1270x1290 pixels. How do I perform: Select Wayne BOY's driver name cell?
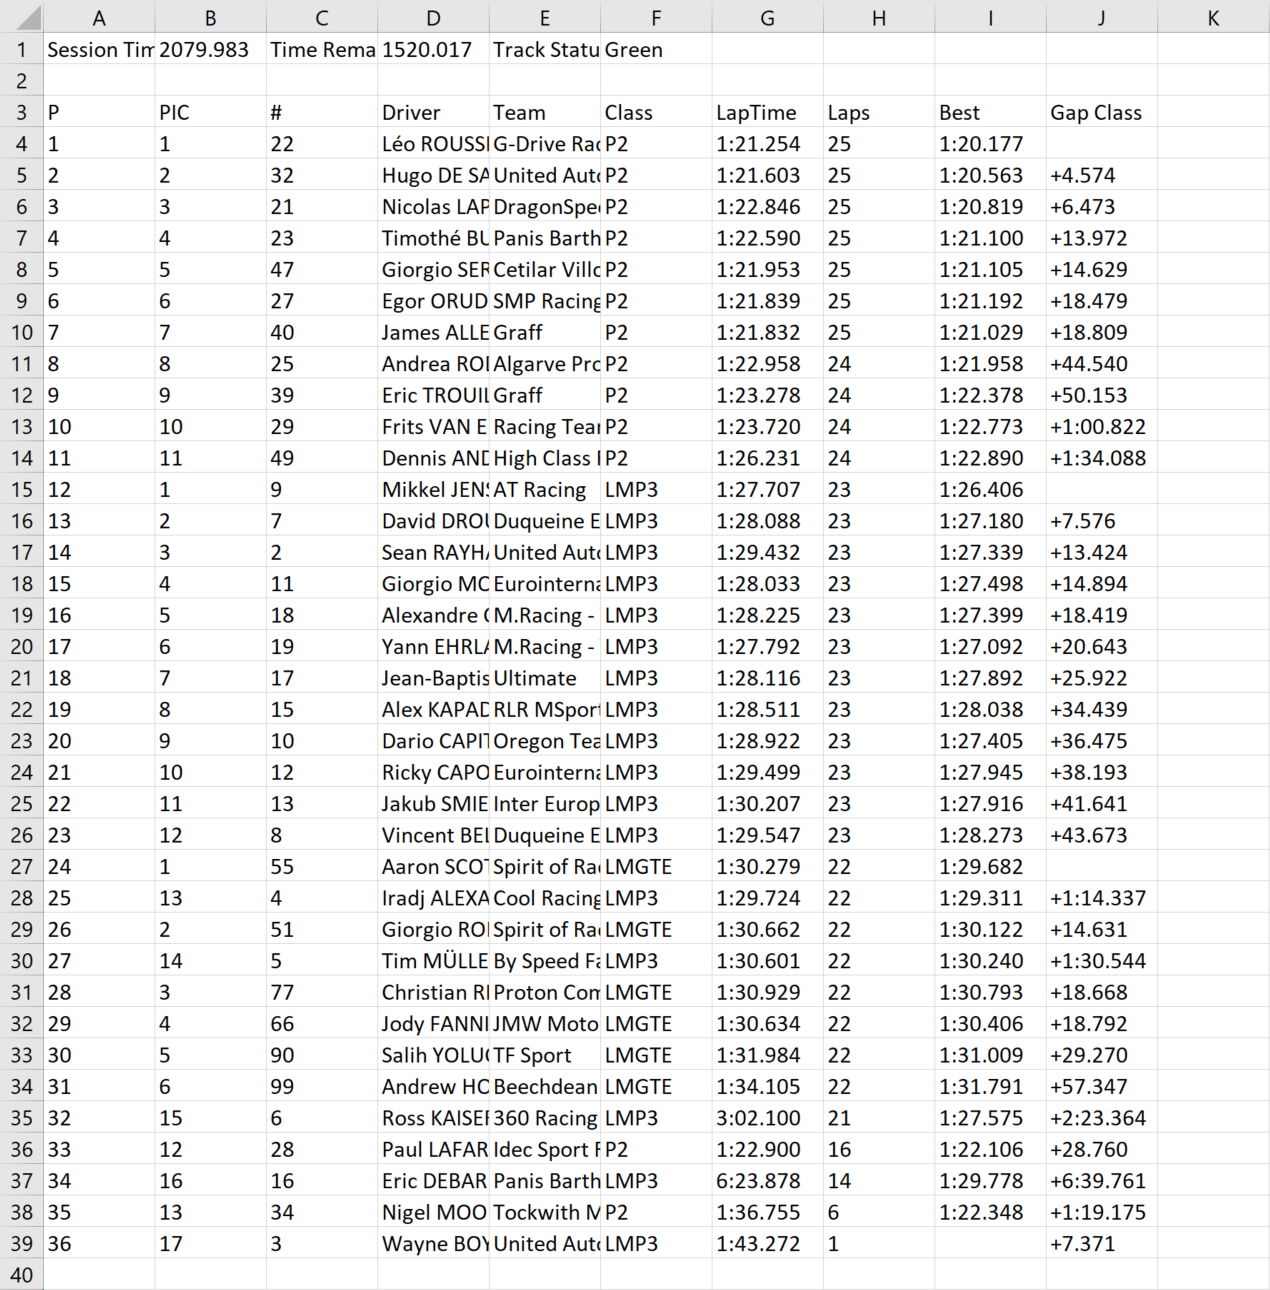(433, 1243)
